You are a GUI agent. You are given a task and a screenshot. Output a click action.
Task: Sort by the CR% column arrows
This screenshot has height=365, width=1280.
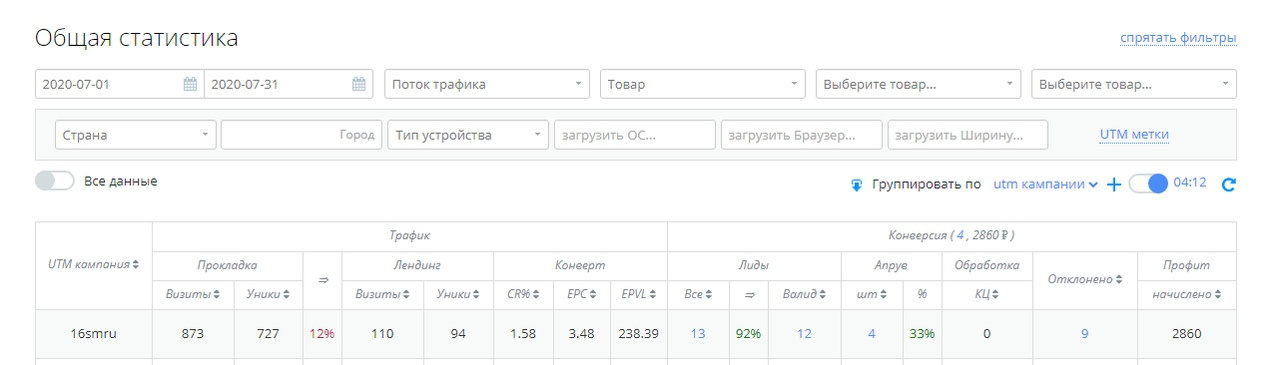536,293
